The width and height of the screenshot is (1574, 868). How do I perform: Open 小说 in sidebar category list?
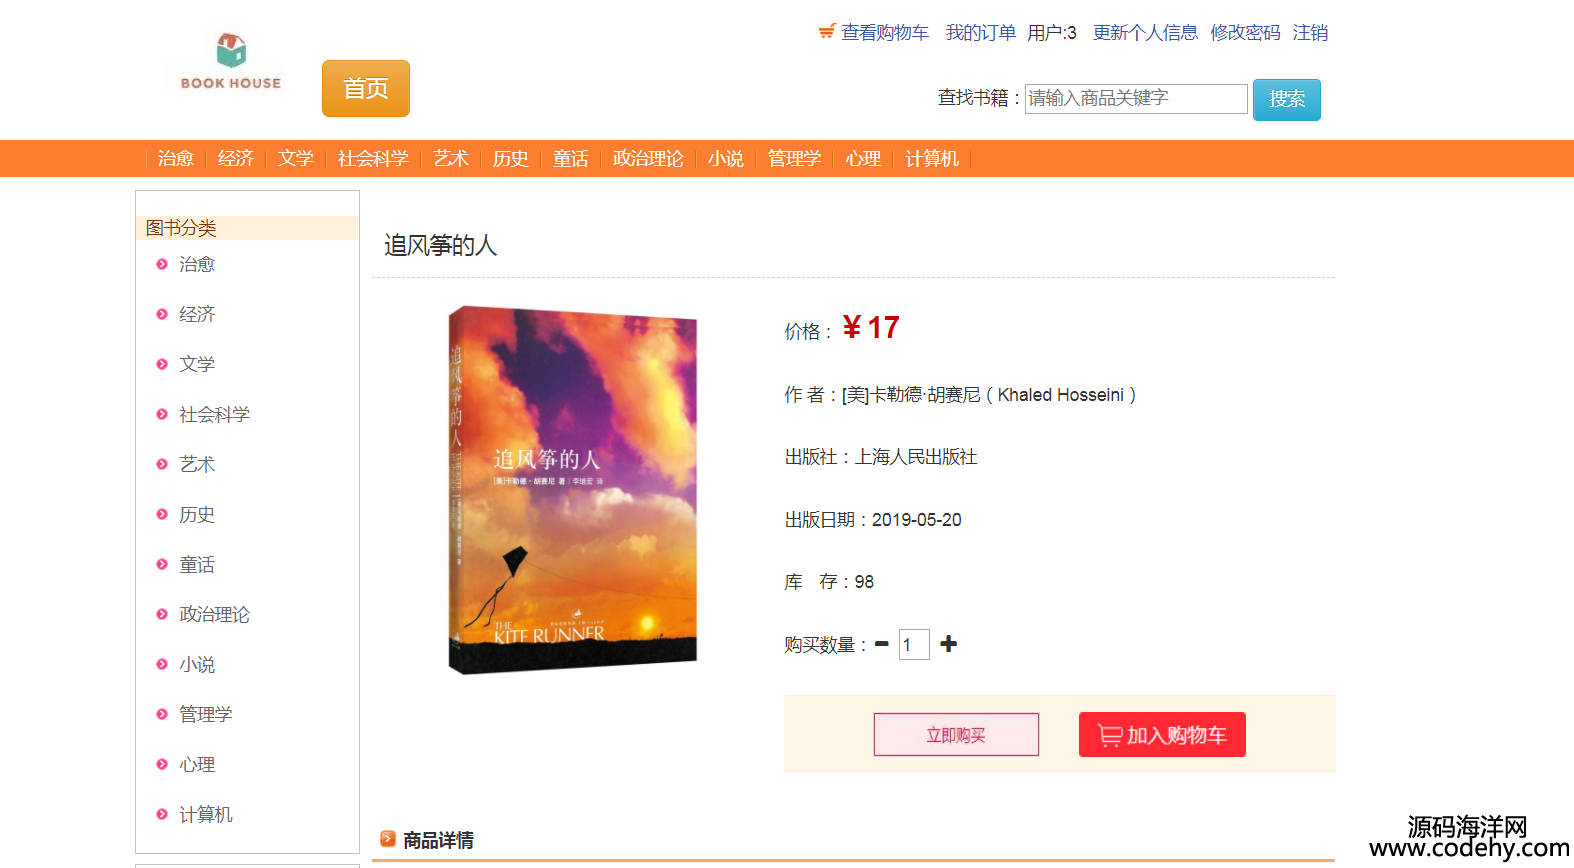pos(197,664)
